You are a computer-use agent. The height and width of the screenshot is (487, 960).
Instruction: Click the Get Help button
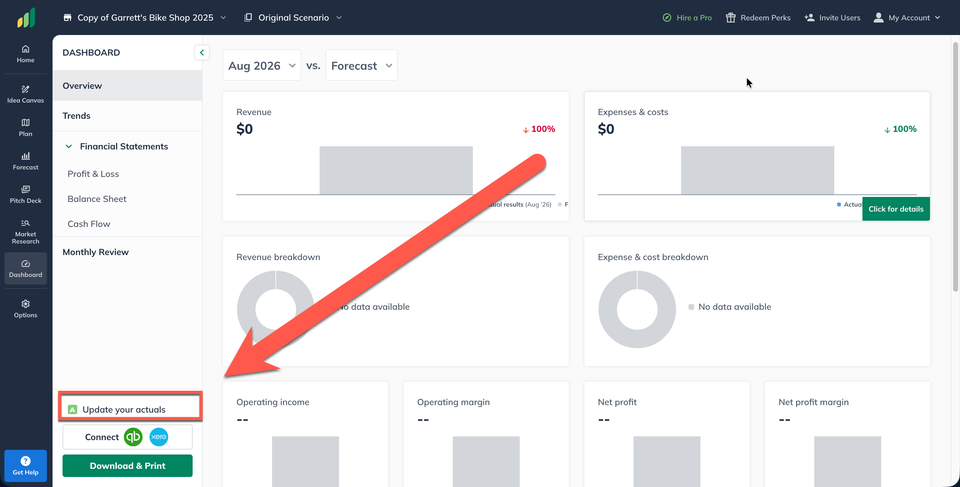coord(25,466)
